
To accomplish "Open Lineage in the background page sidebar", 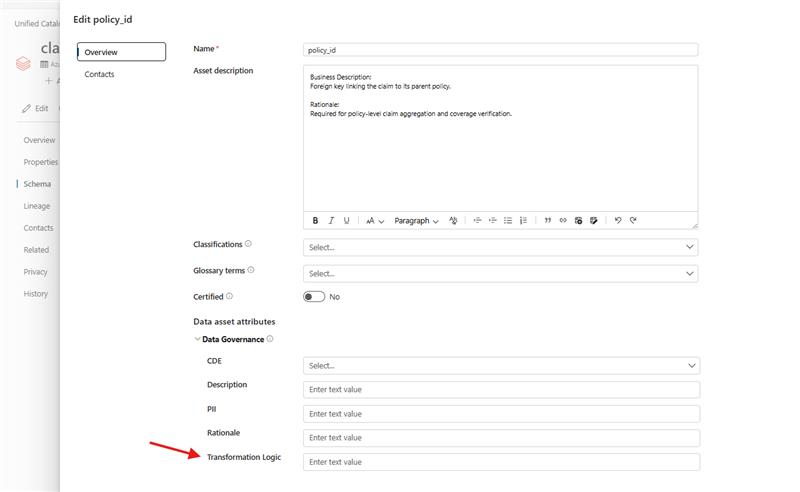I will pyautogui.click(x=37, y=206).
